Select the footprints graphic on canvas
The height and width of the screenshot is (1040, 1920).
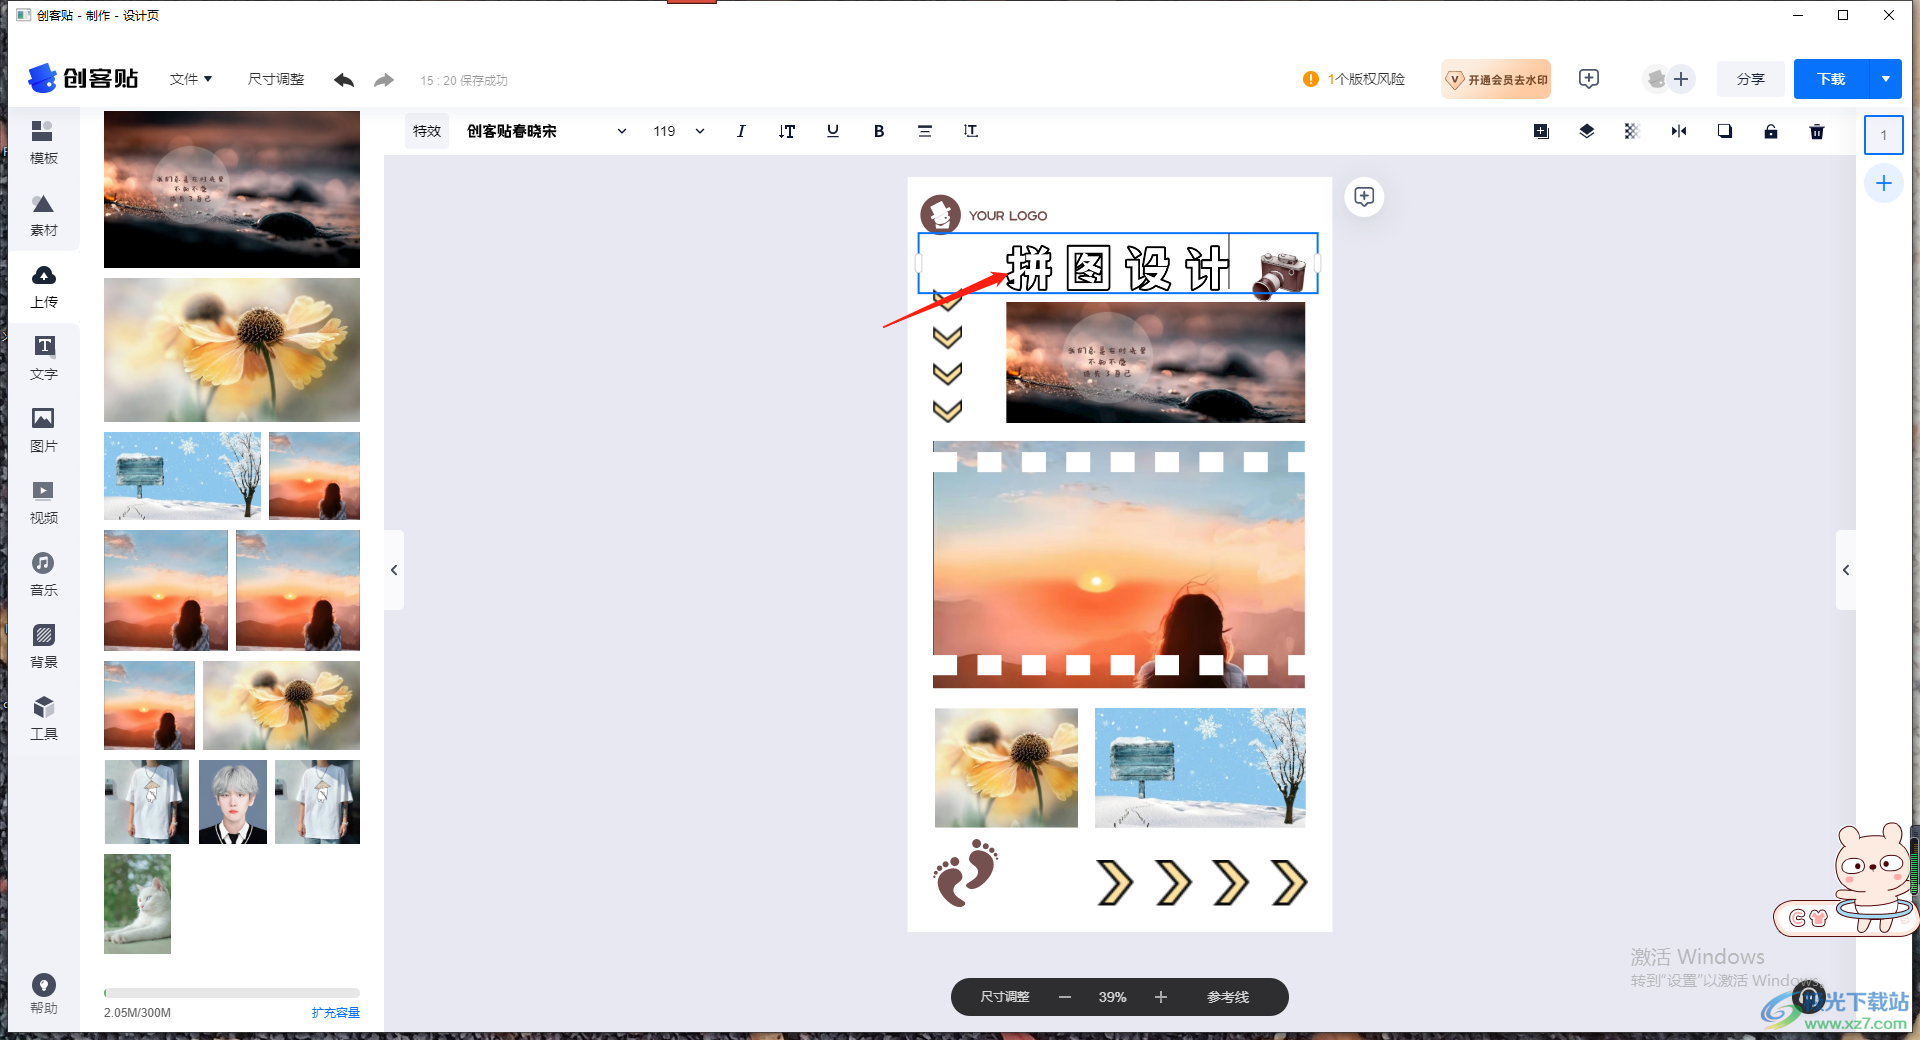click(x=966, y=873)
